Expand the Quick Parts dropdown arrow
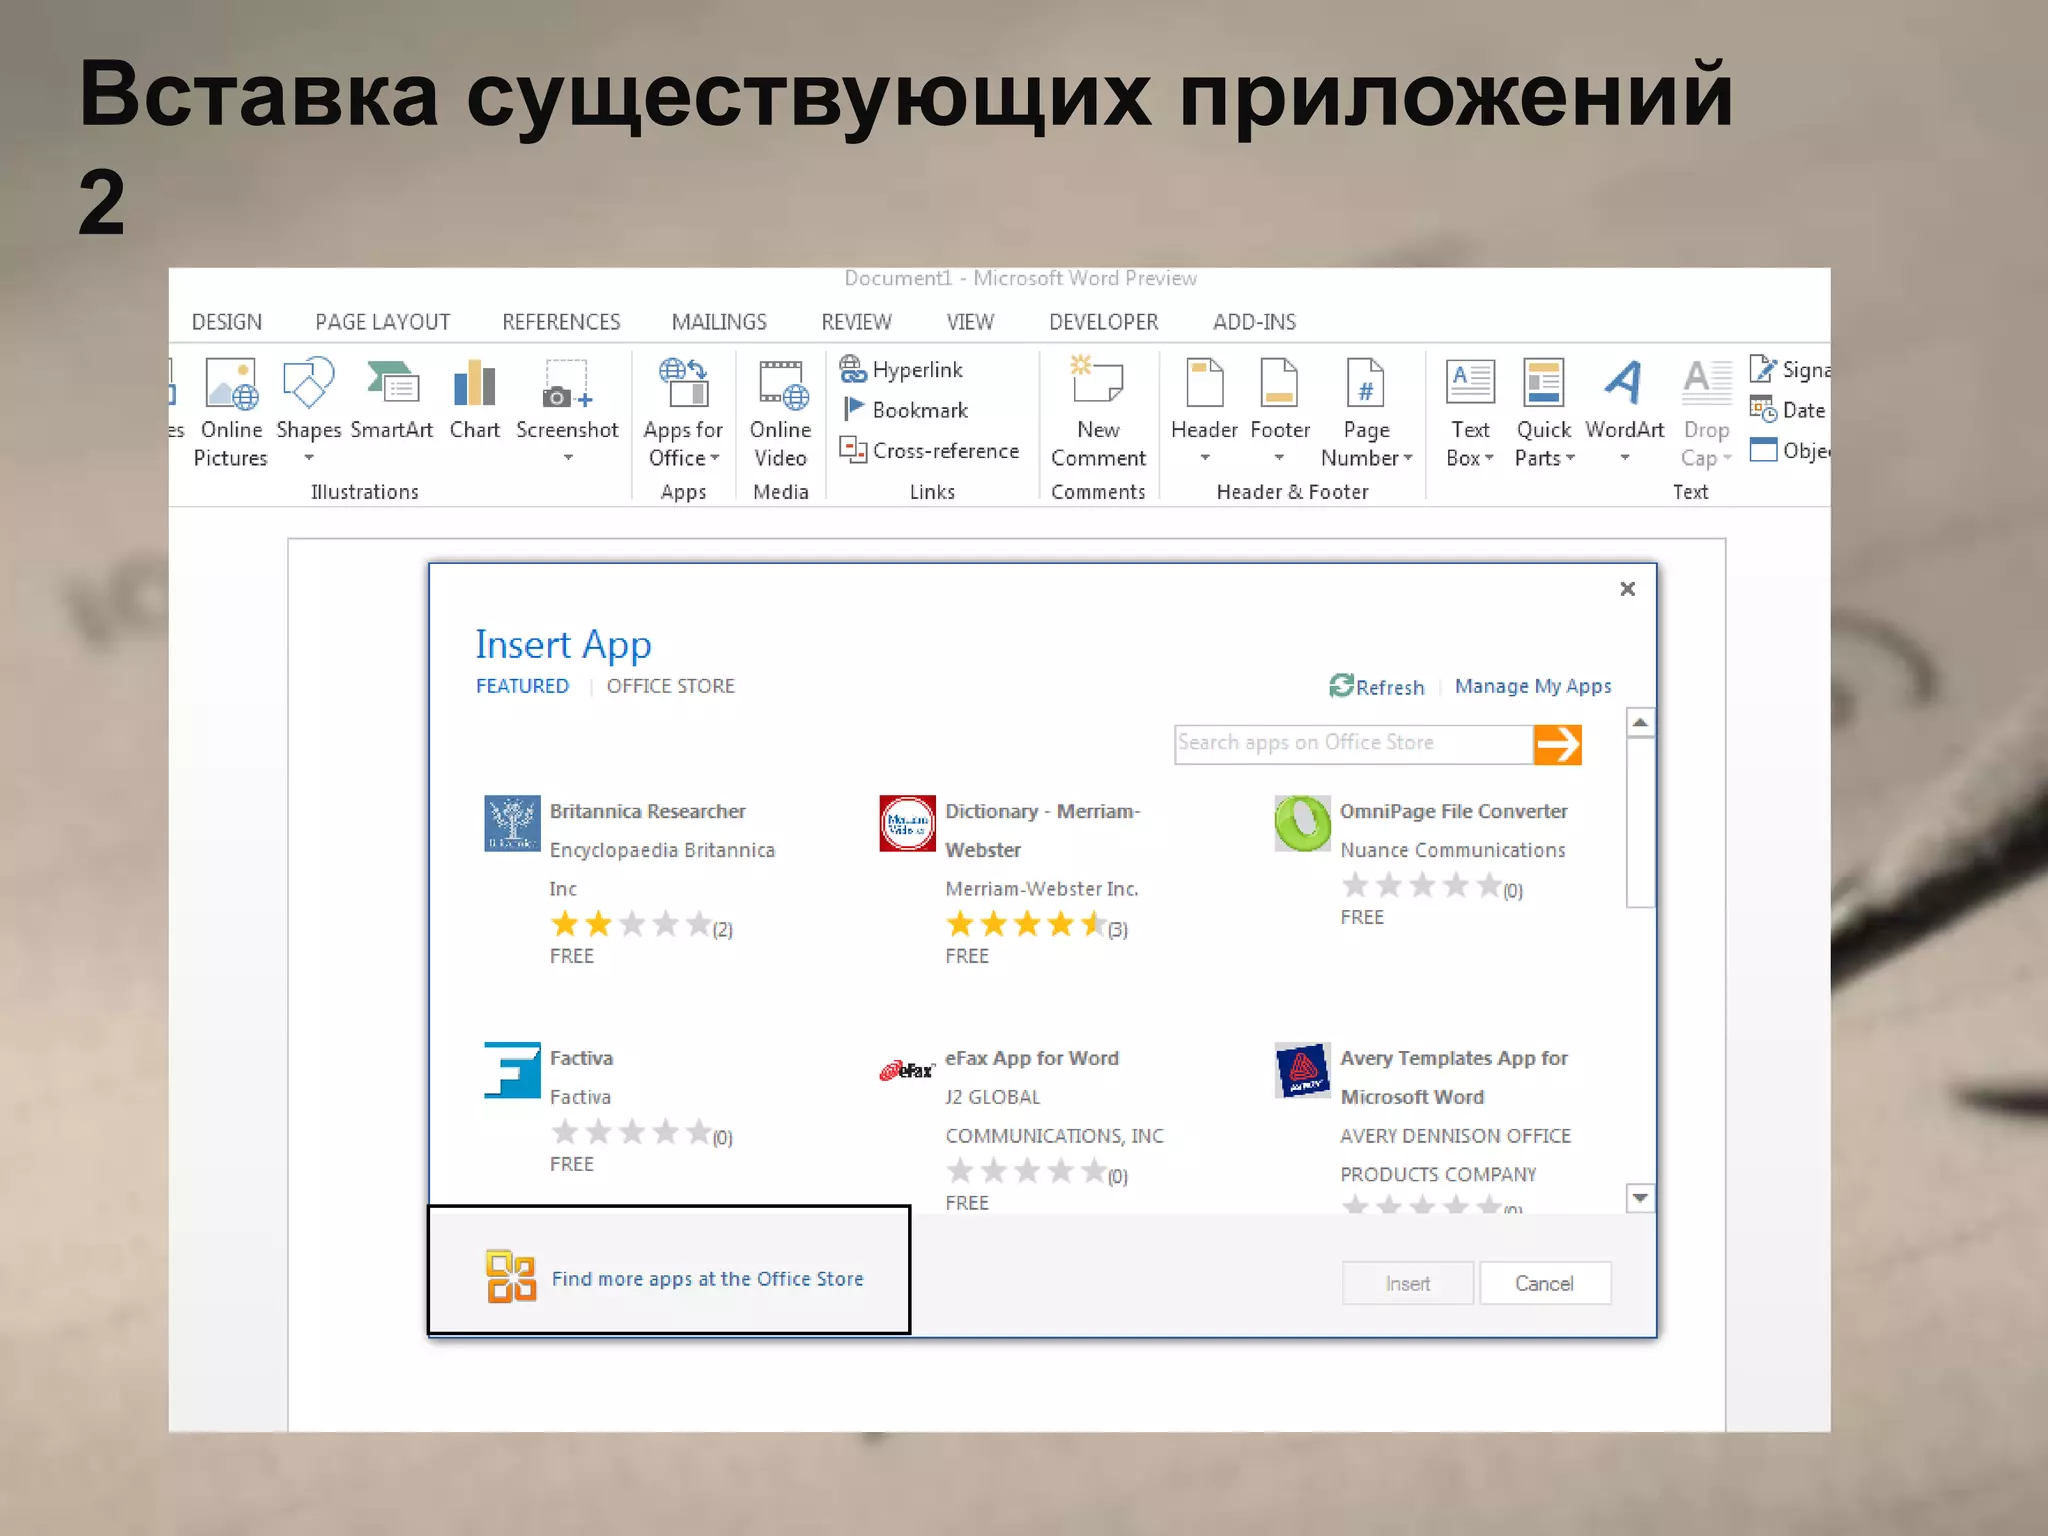 pyautogui.click(x=1570, y=458)
